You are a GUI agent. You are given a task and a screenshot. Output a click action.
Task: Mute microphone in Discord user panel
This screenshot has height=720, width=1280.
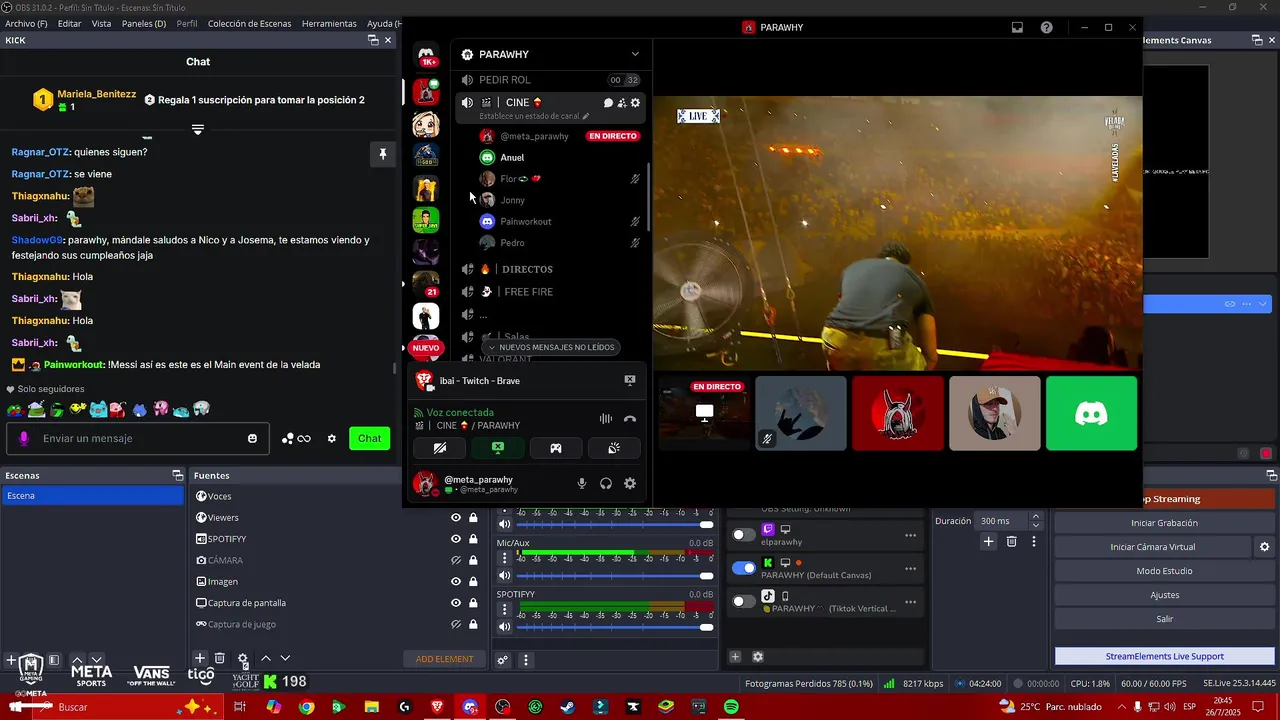click(x=581, y=483)
